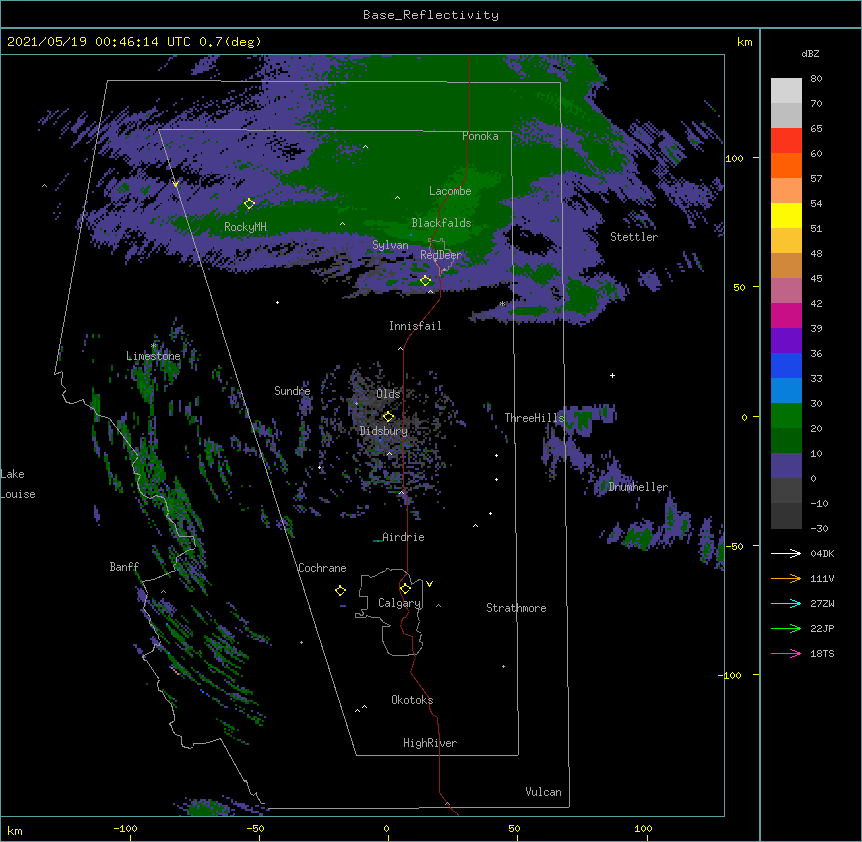Viewport: 862px width, 842px height.
Task: Select the light grey 80 dBZ legend swatch
Action: (x=786, y=91)
